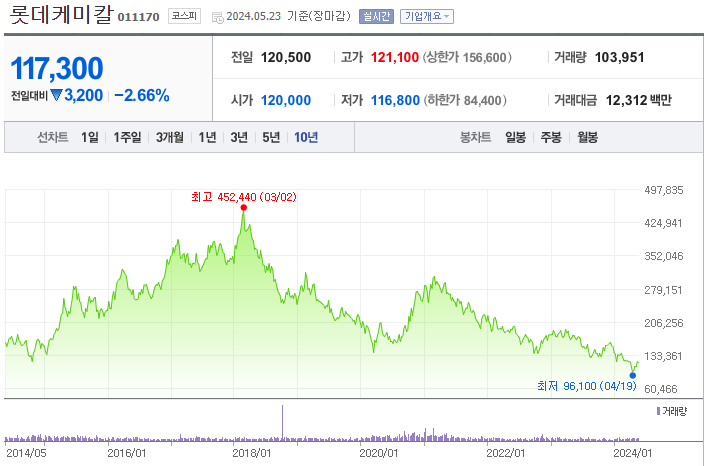Click the 60,466 price axis label
This screenshot has width=704, height=466.
click(x=660, y=389)
